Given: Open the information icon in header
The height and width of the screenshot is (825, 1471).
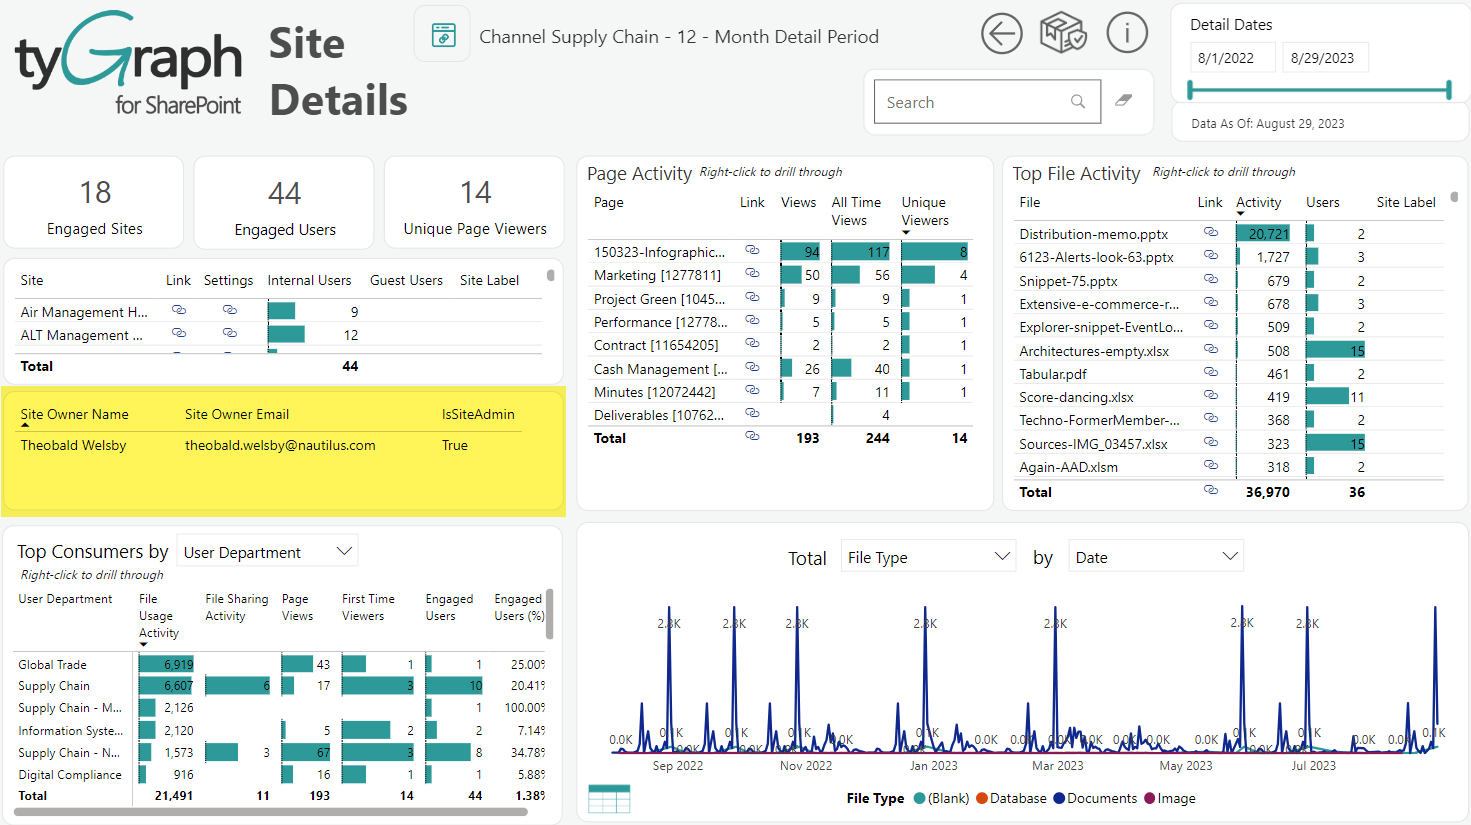Looking at the screenshot, I should tap(1127, 34).
